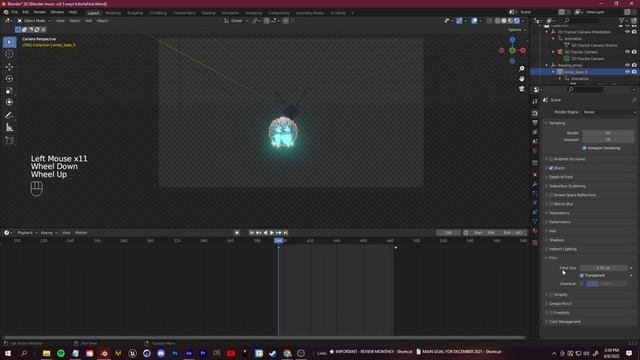Collapse the Sampling panel
Image resolution: width=640 pixels, height=360 pixels.
[x=557, y=123]
